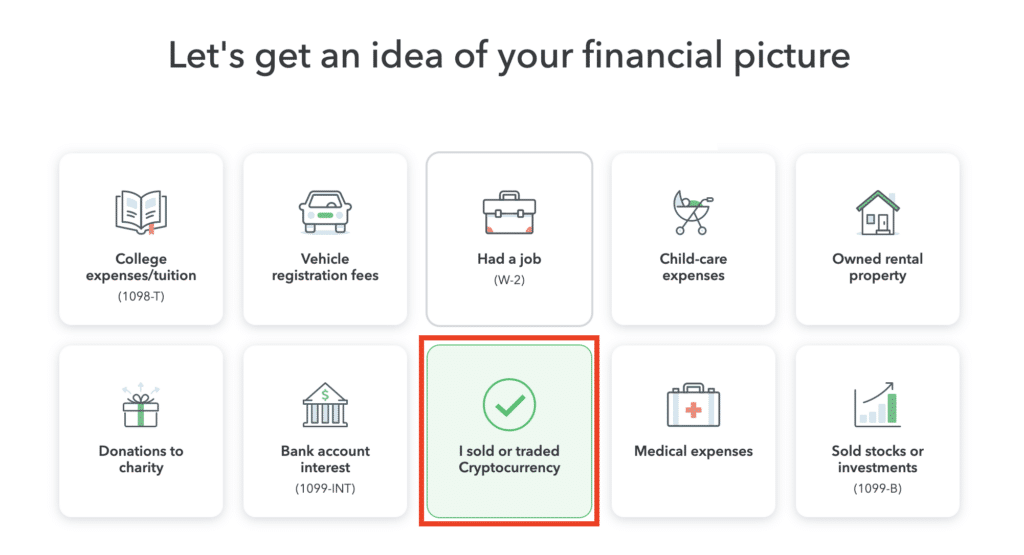This screenshot has width=1024, height=555.
Task: Pick the Medical expenses label
Action: pyautogui.click(x=694, y=451)
